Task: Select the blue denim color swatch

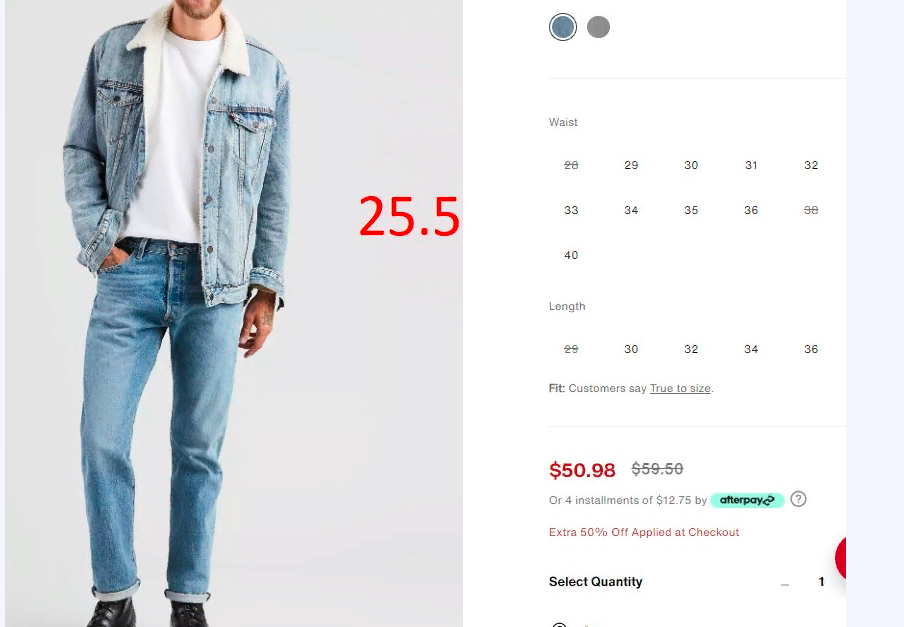Action: [563, 27]
